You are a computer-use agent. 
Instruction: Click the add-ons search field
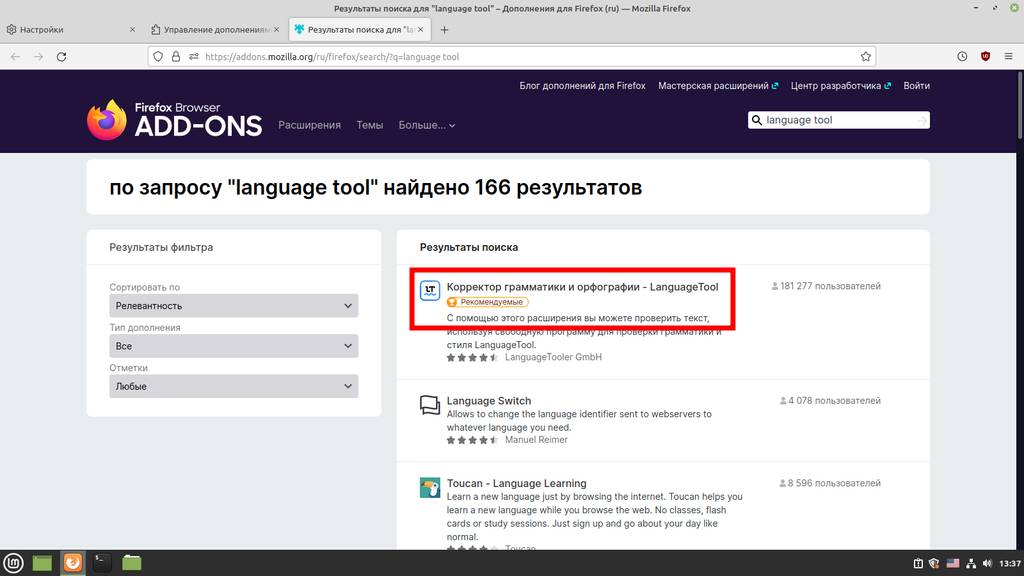tap(836, 120)
